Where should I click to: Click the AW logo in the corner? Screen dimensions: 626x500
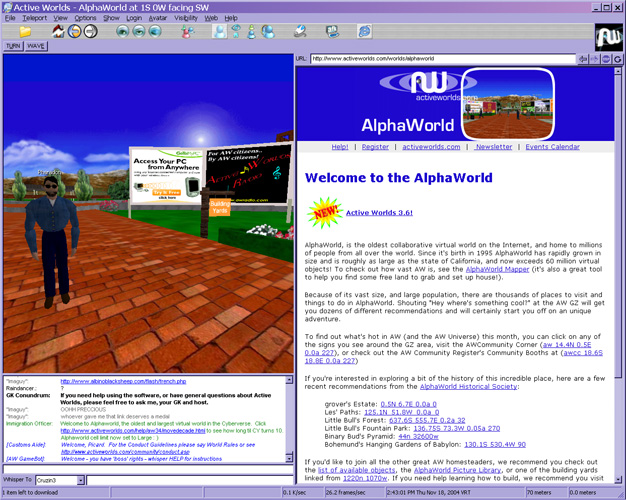(x=608, y=37)
